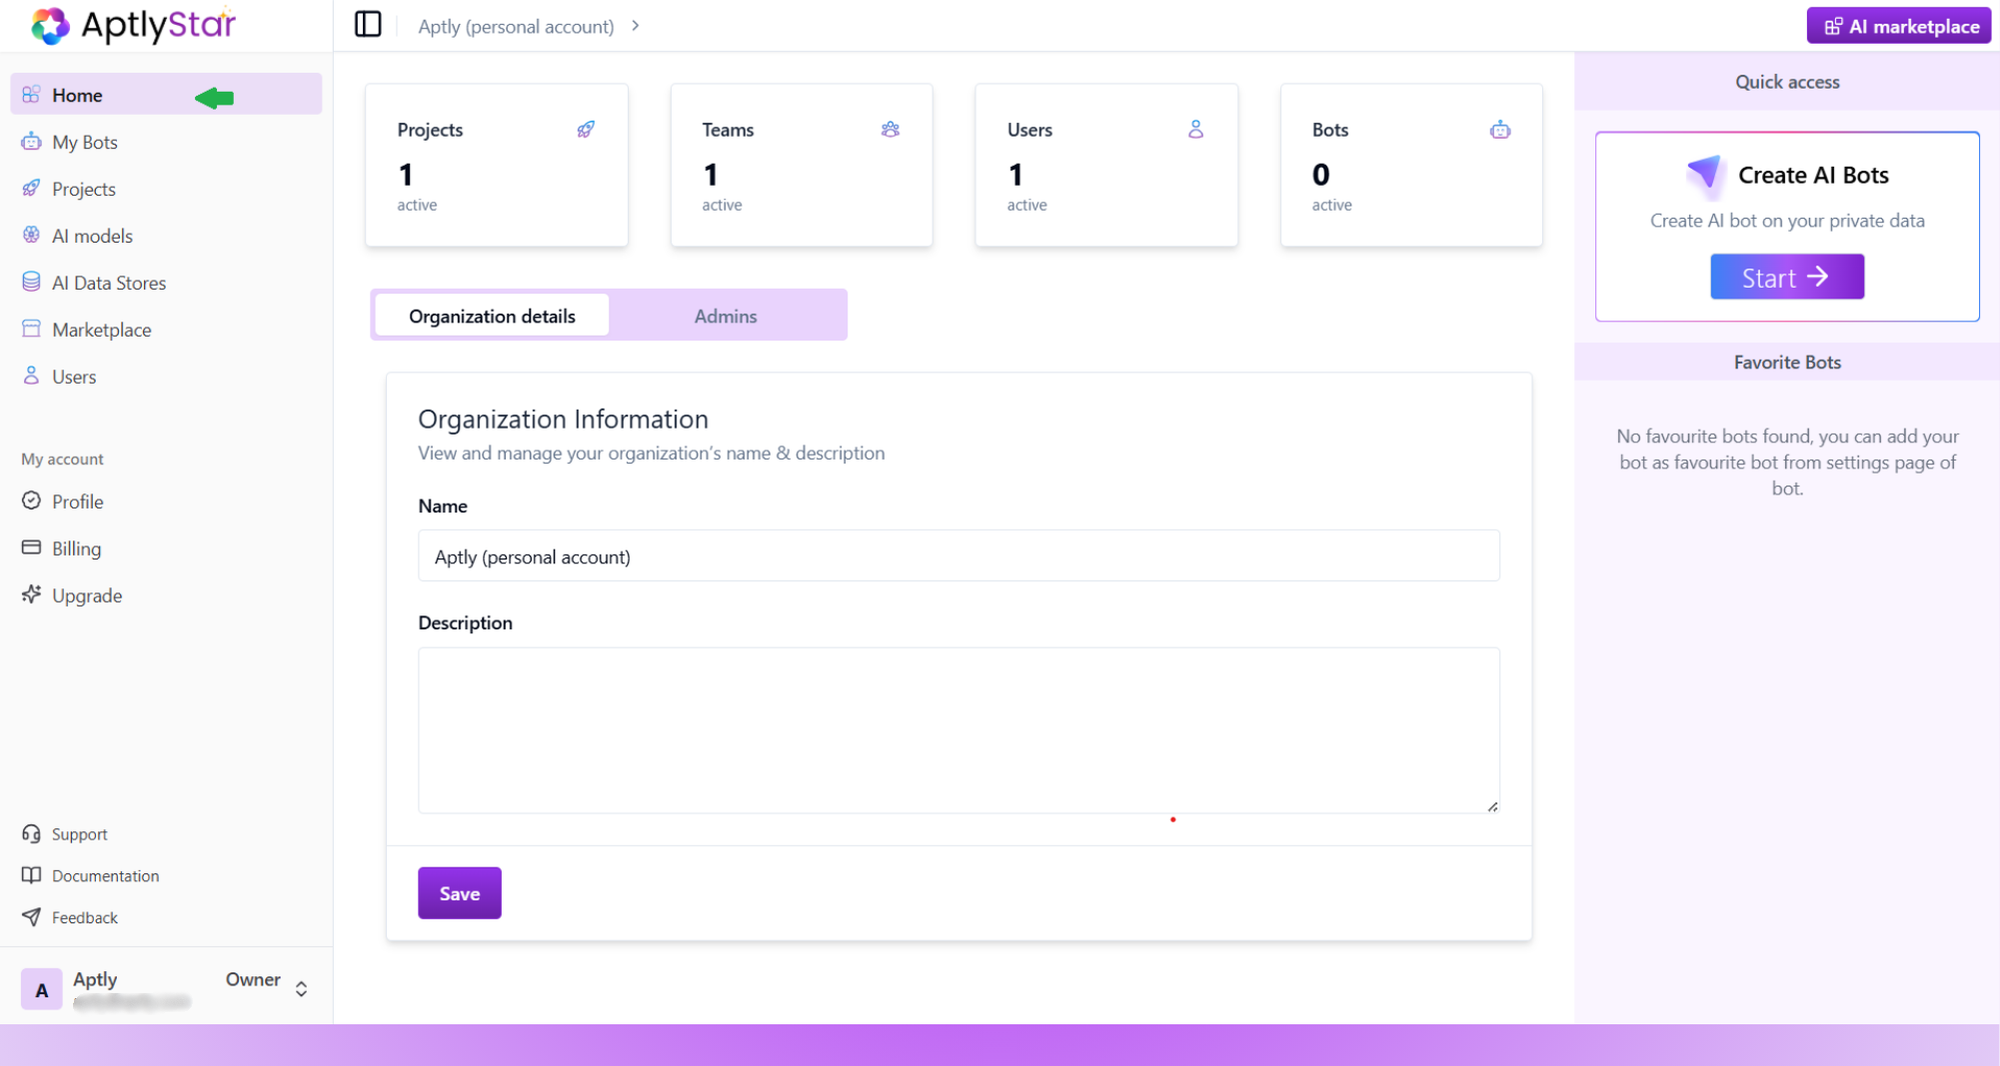This screenshot has width=2000, height=1066.
Task: Start creating an AI bot
Action: point(1787,277)
